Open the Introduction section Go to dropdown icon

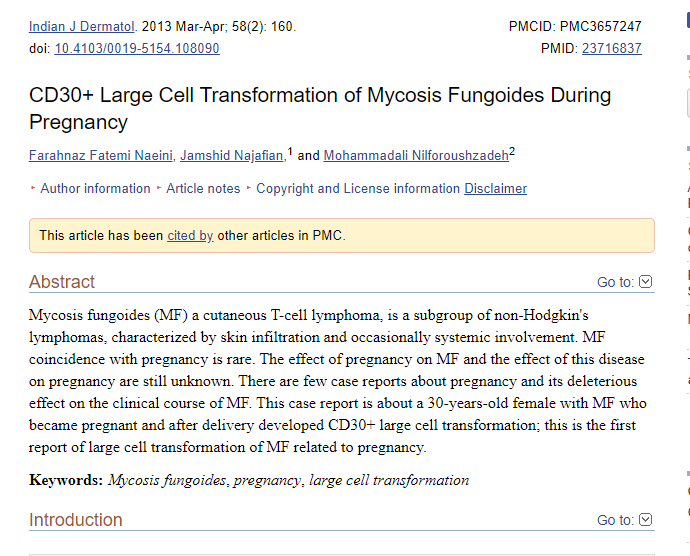[x=645, y=520]
